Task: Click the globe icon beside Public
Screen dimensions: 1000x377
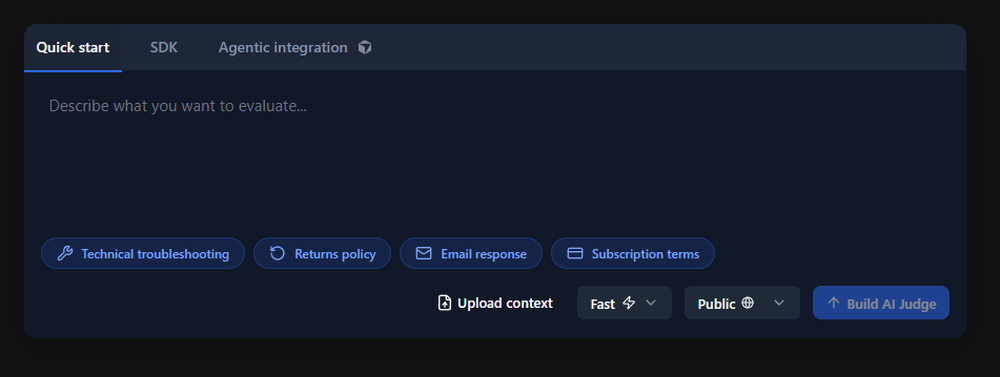Action: click(747, 303)
